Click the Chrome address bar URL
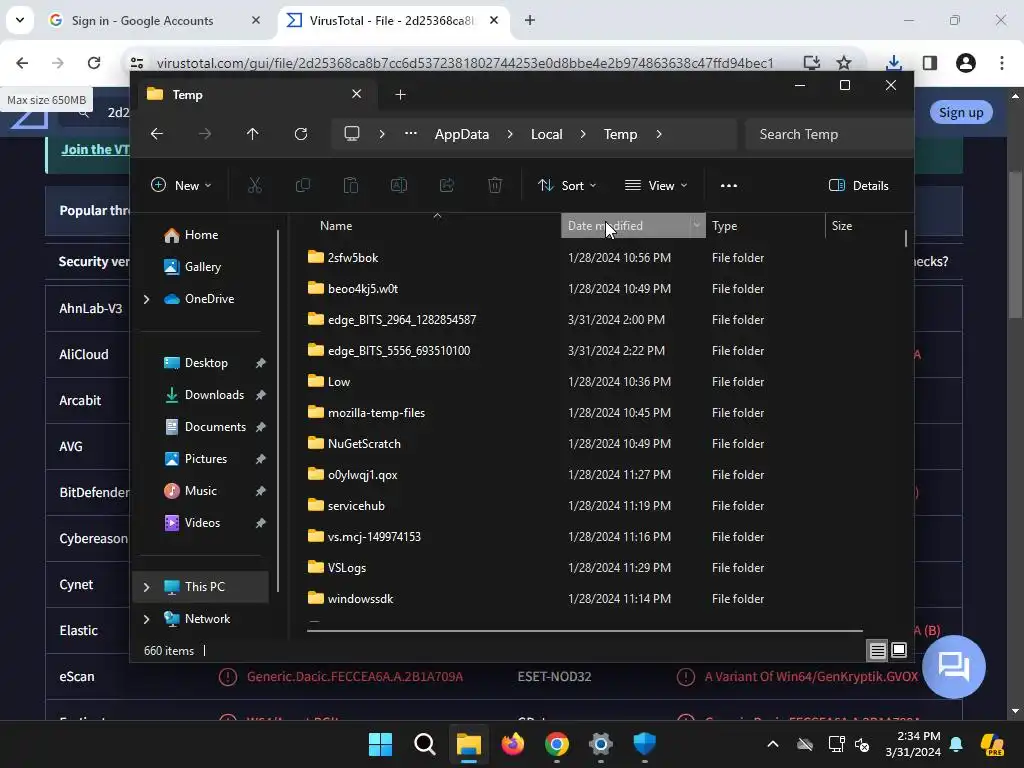 465,63
